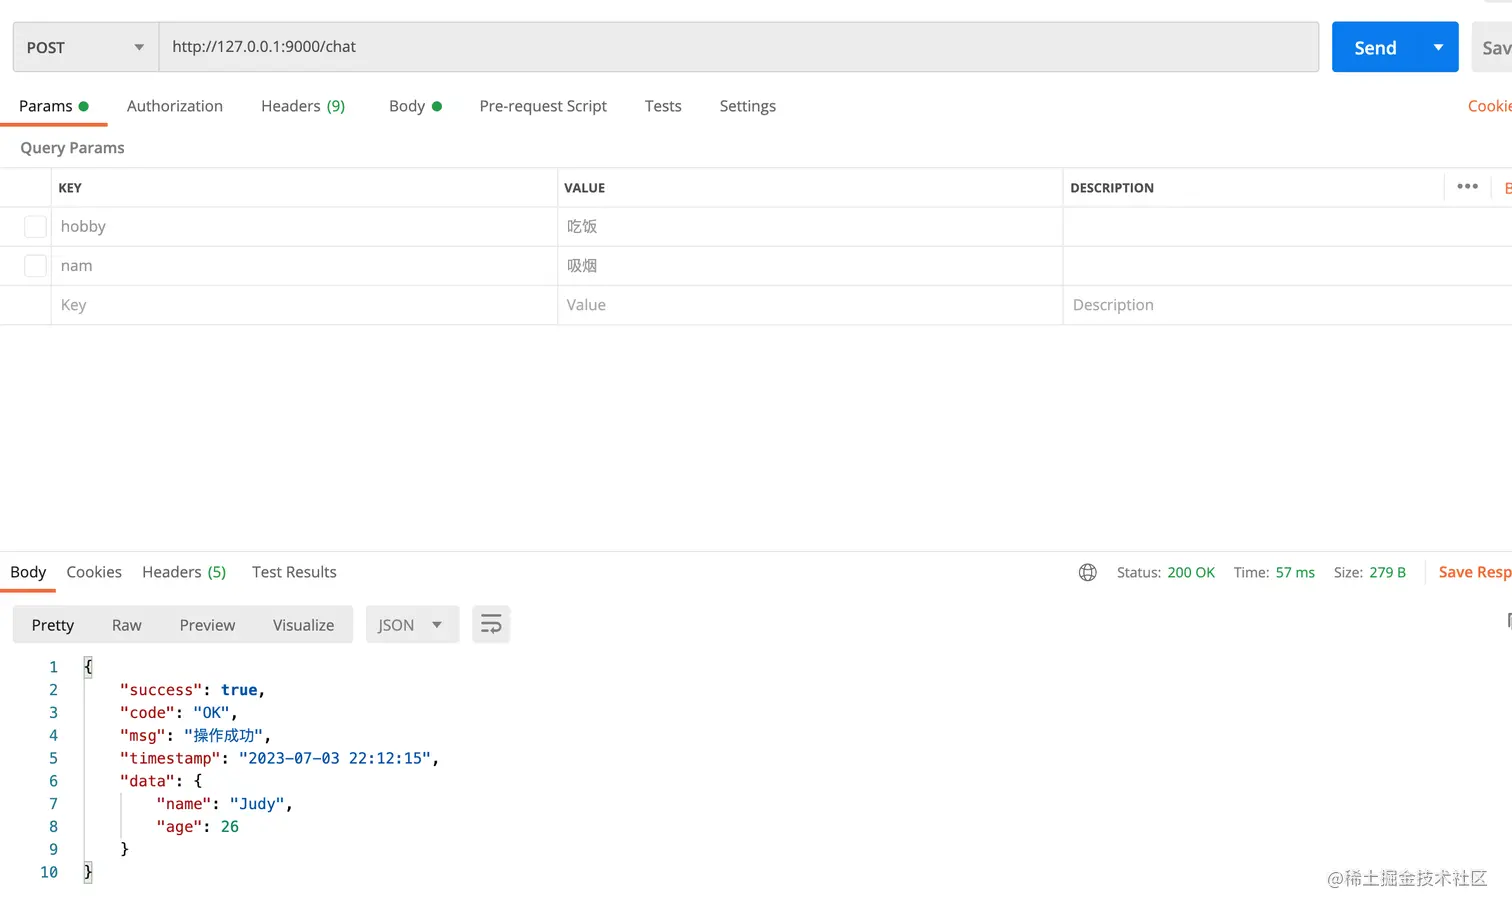Click the request URL input field
The image size is (1512, 913).
point(739,47)
